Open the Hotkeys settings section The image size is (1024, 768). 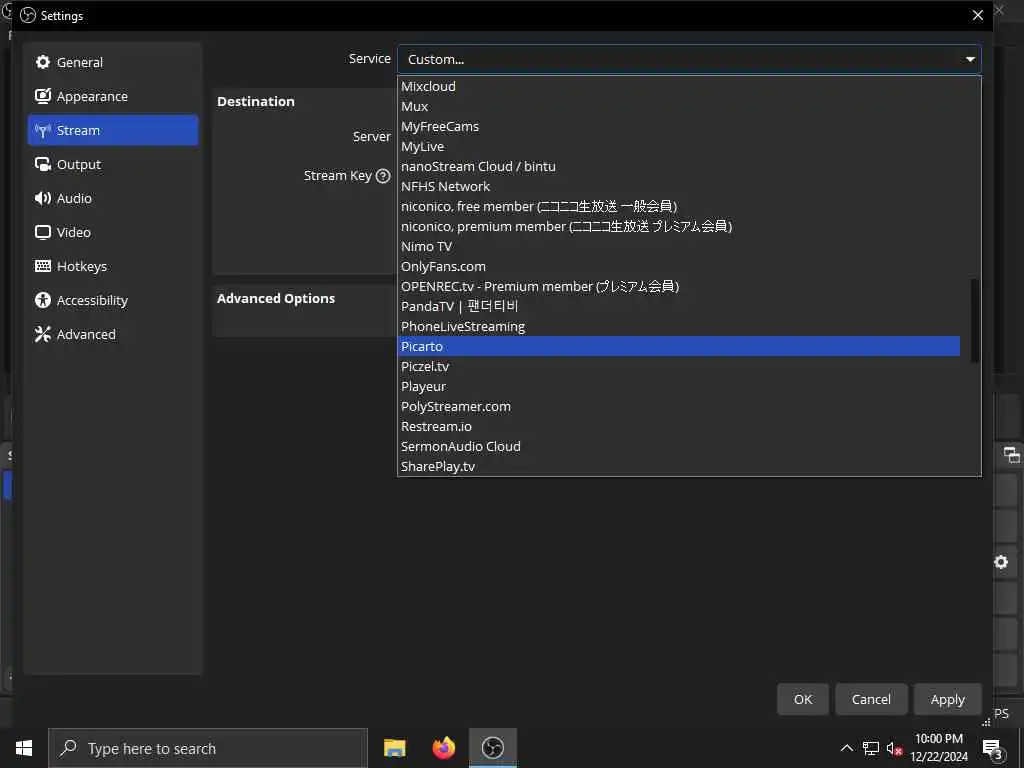tap(112, 266)
